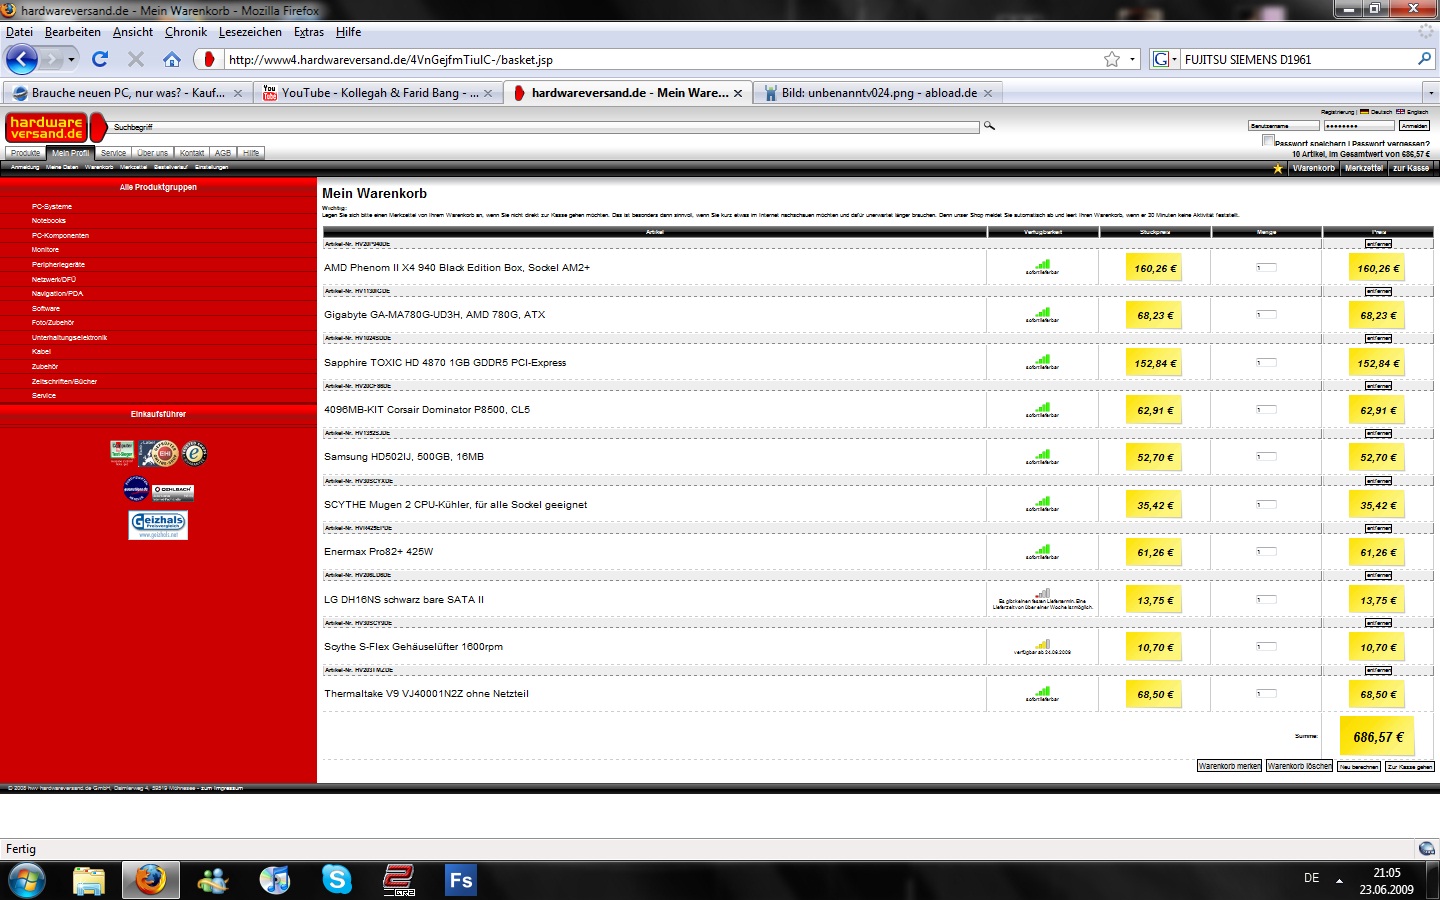Open Windows Start menu orb

pyautogui.click(x=27, y=880)
